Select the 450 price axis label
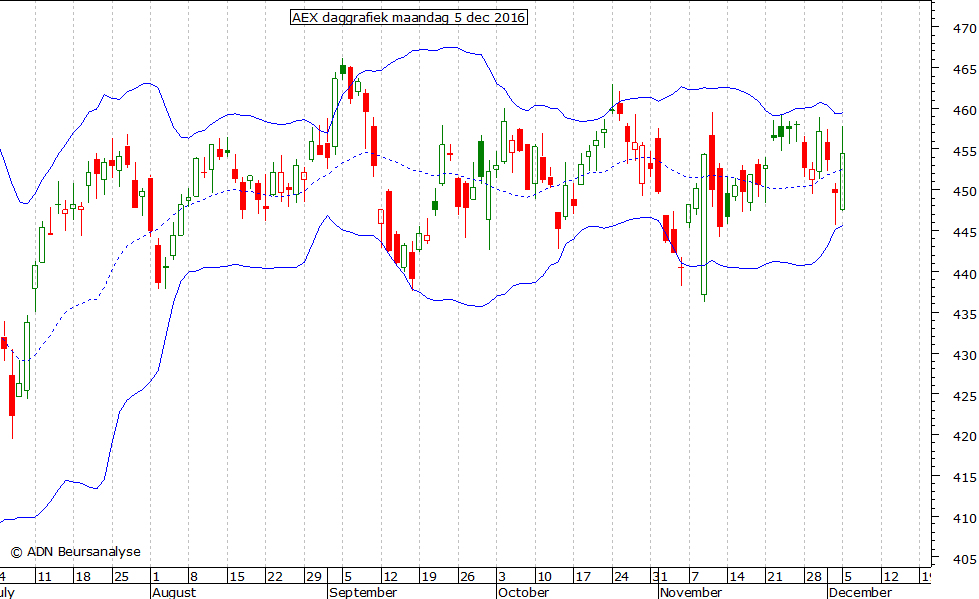979x599 pixels. (x=965, y=192)
